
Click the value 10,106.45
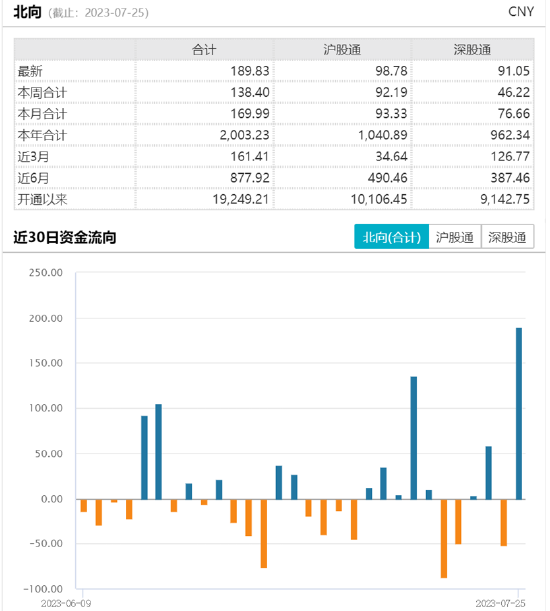[379, 199]
